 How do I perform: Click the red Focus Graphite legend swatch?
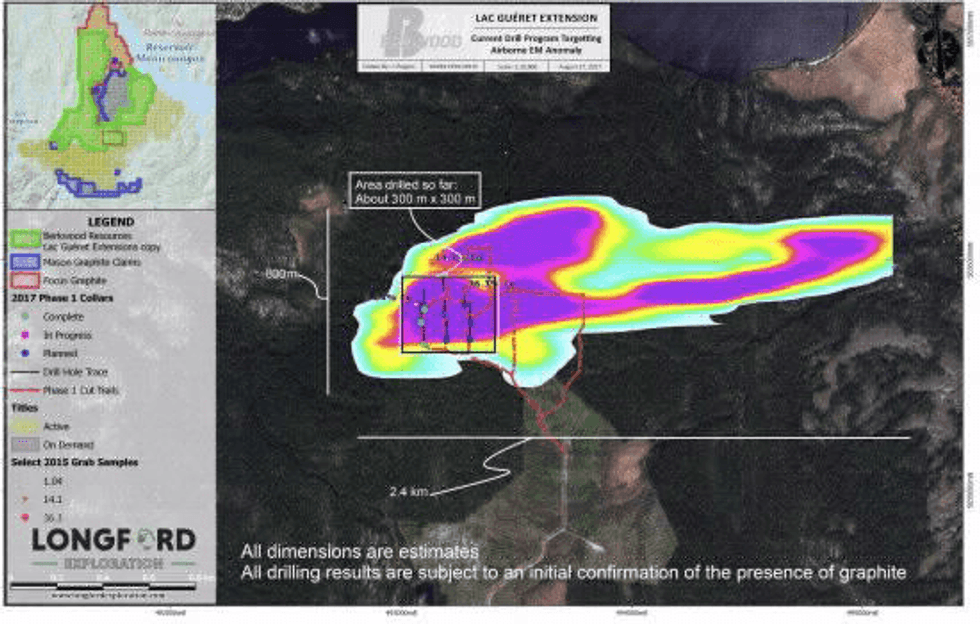[x=23, y=281]
